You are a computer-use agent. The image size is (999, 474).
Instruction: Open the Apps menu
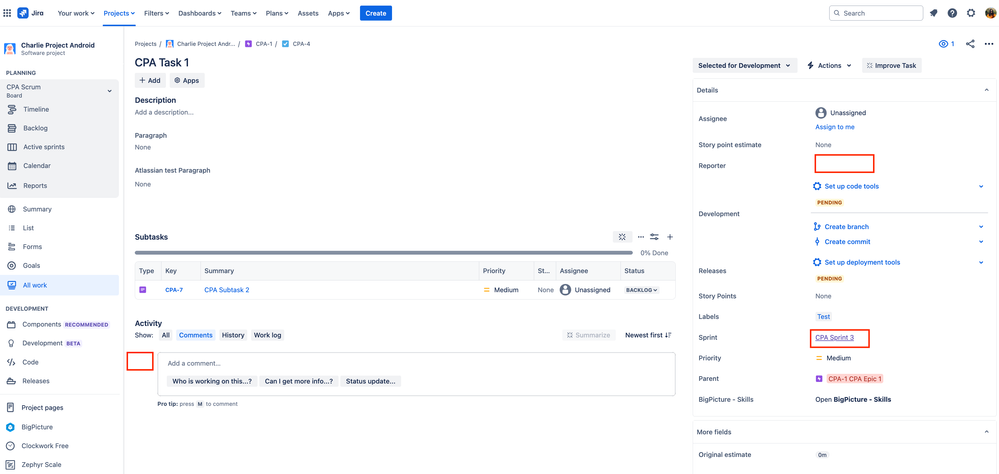point(339,13)
